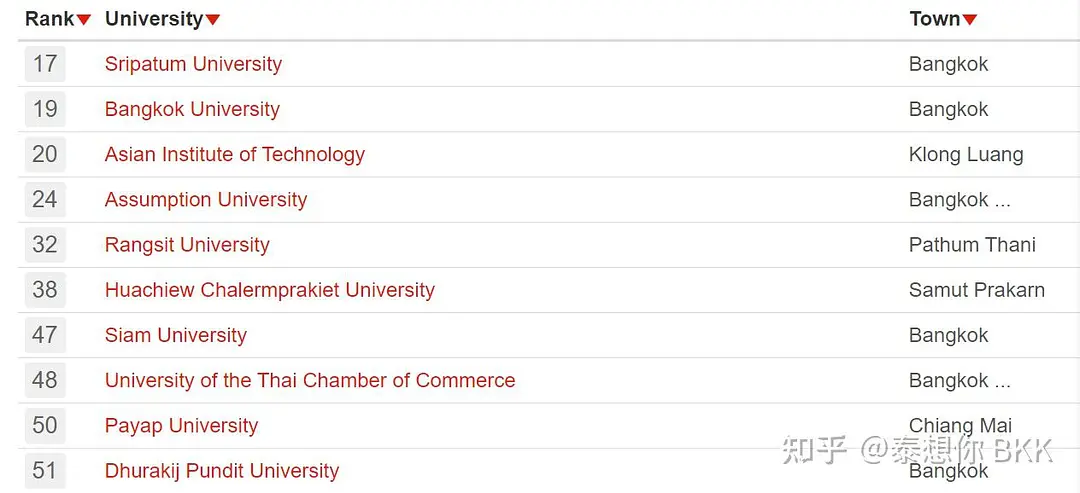The width and height of the screenshot is (1080, 493).
Task: Click the University column sort arrow
Action: pyautogui.click(x=212, y=20)
